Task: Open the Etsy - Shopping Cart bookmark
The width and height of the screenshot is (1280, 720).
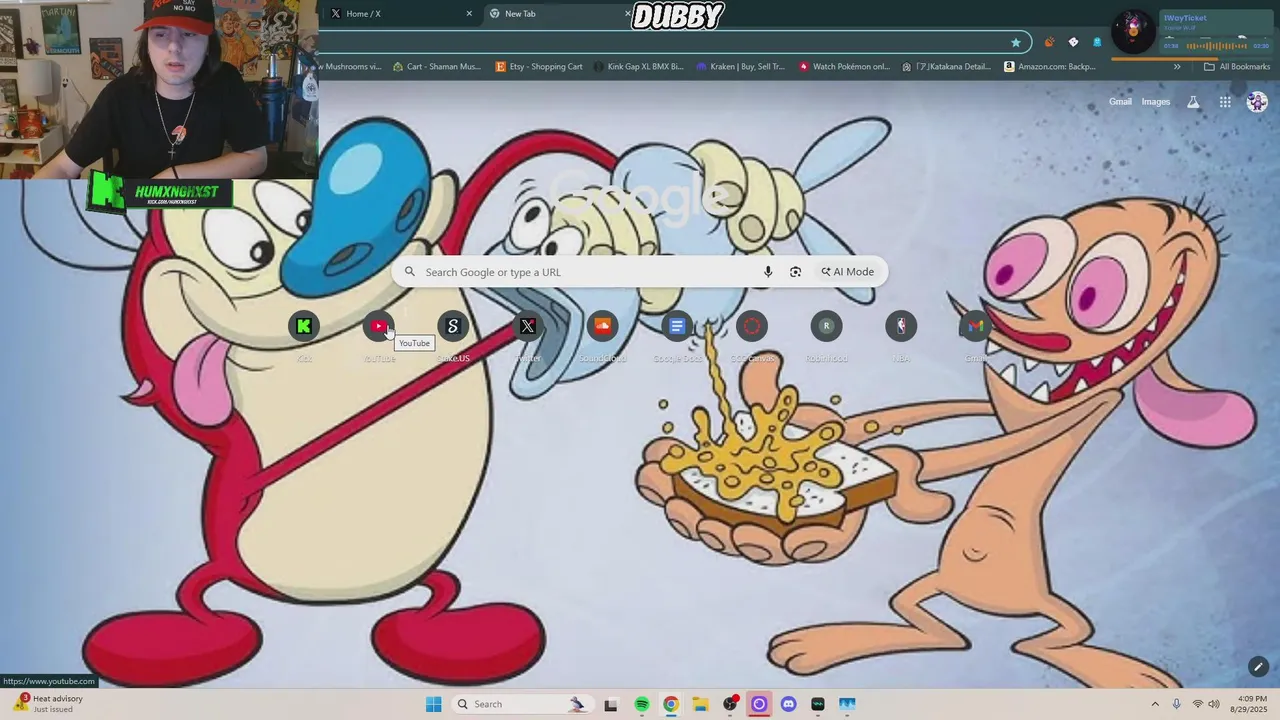Action: (x=539, y=67)
